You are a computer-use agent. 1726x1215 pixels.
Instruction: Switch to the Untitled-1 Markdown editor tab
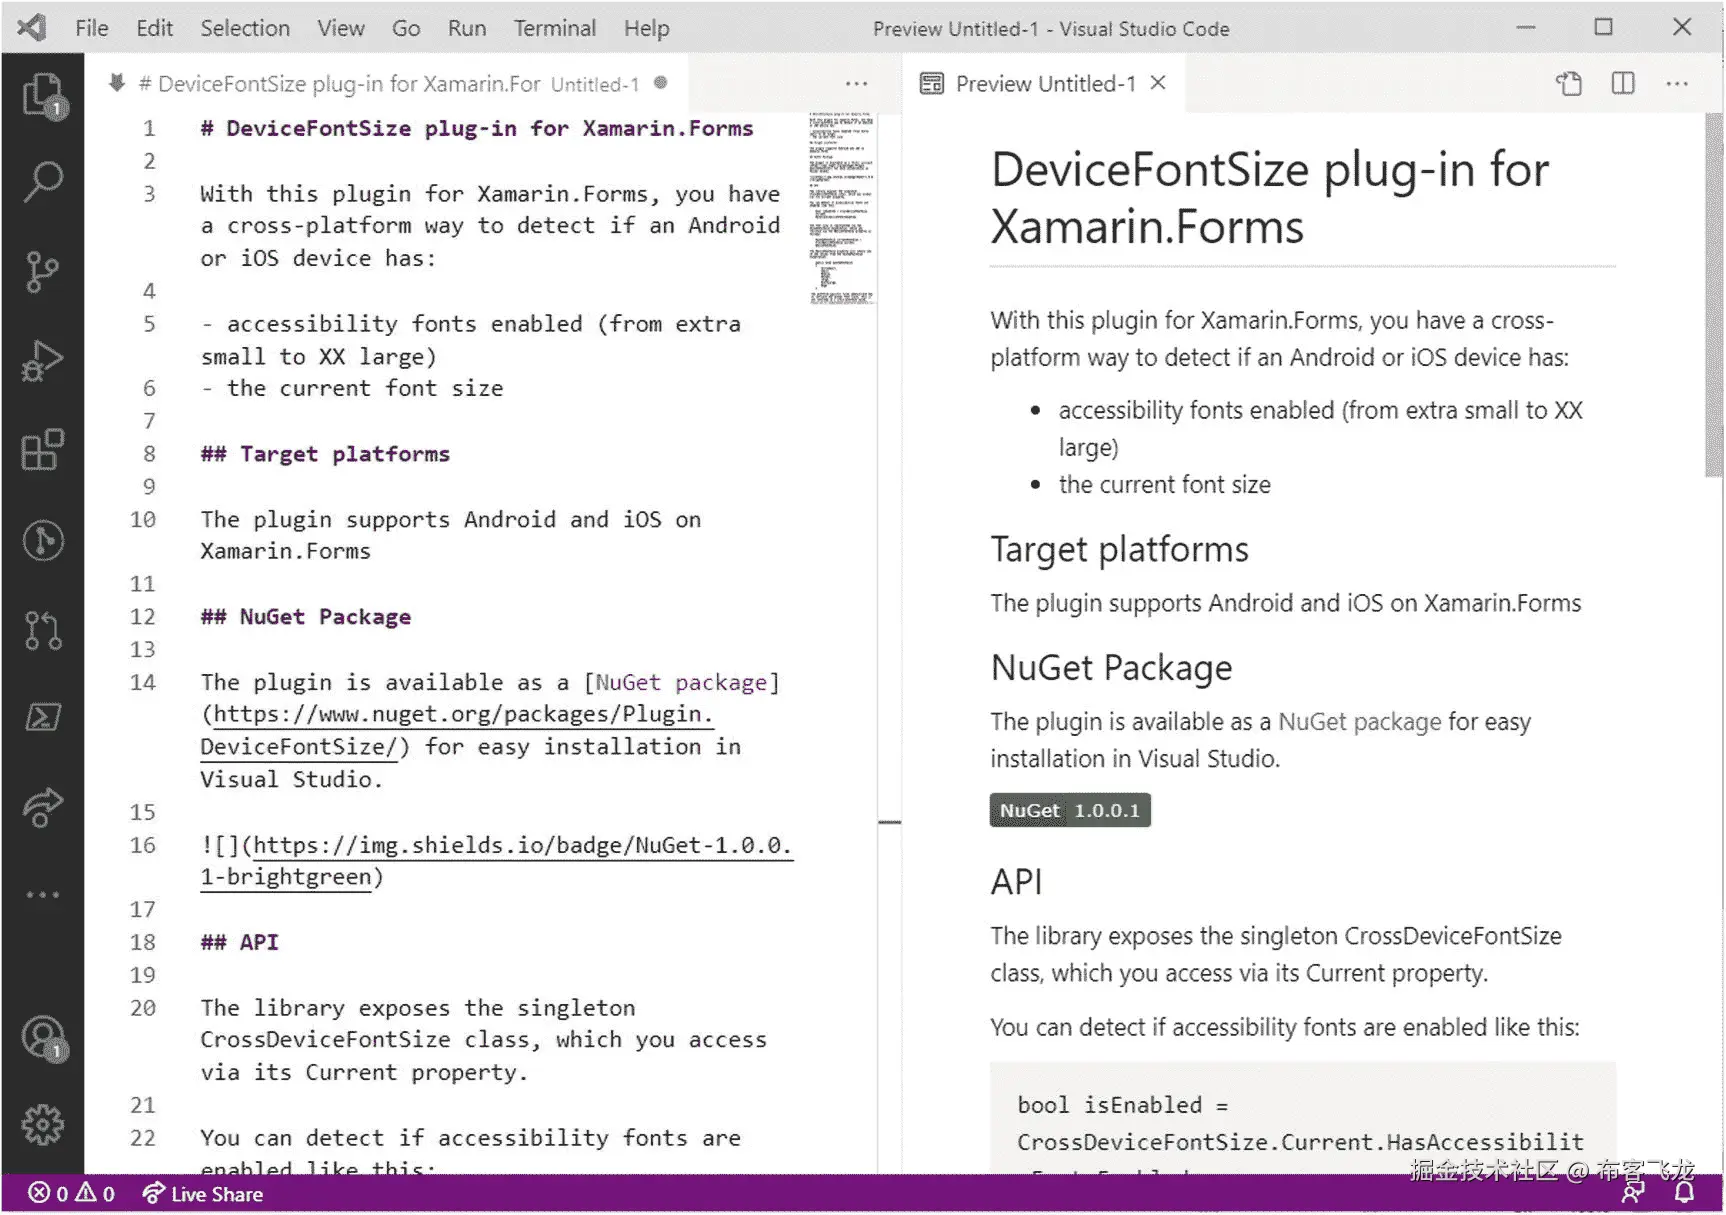(x=388, y=84)
